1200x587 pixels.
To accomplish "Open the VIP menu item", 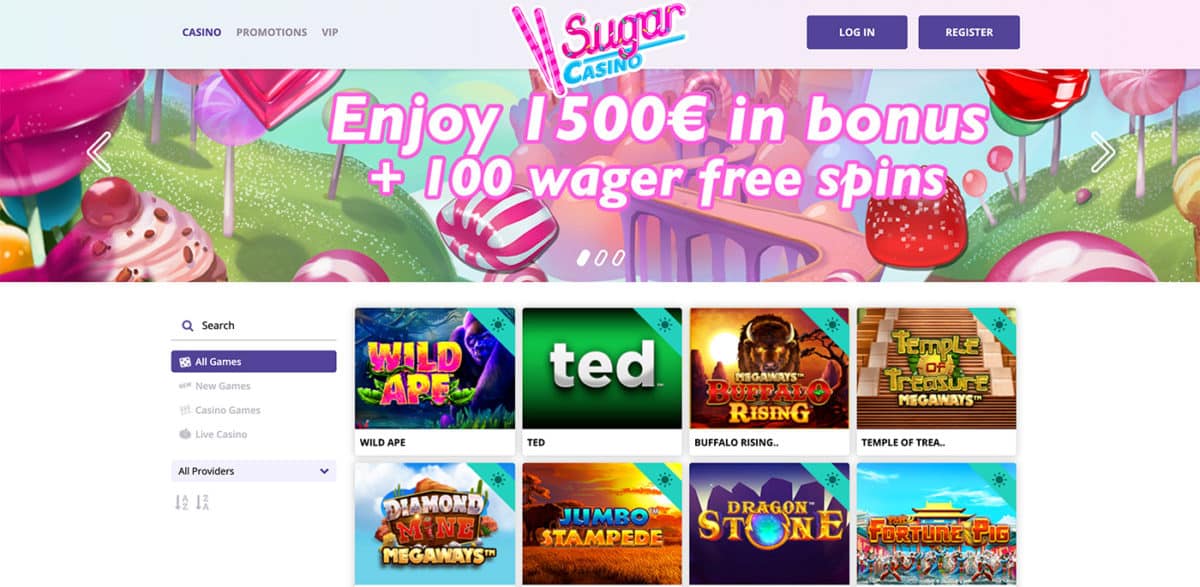I will pos(330,32).
